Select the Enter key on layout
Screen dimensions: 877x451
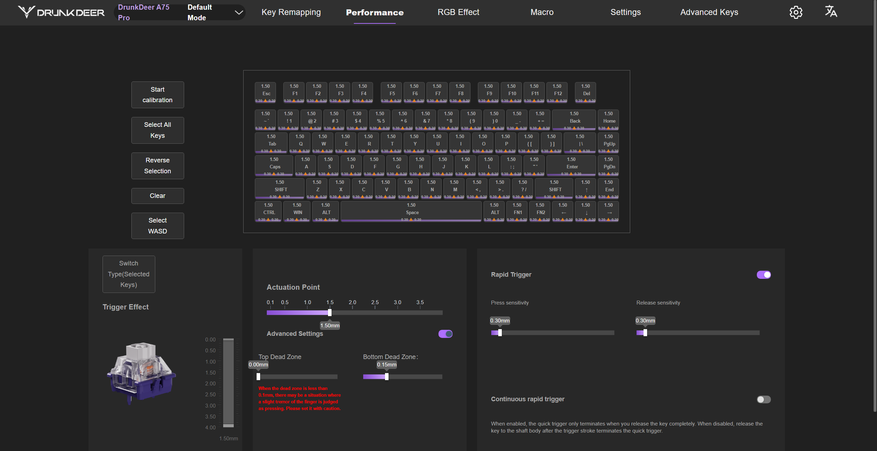pyautogui.click(x=571, y=165)
